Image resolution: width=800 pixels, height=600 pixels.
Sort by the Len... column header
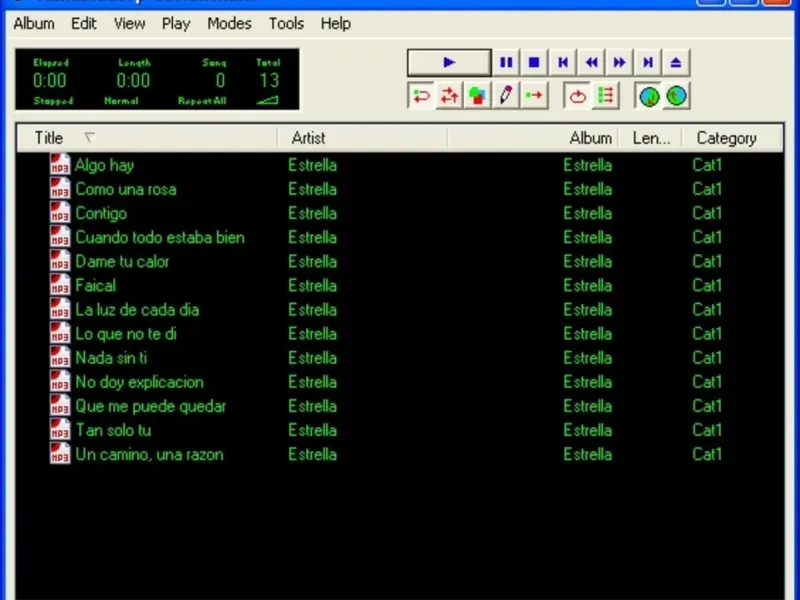coord(651,138)
